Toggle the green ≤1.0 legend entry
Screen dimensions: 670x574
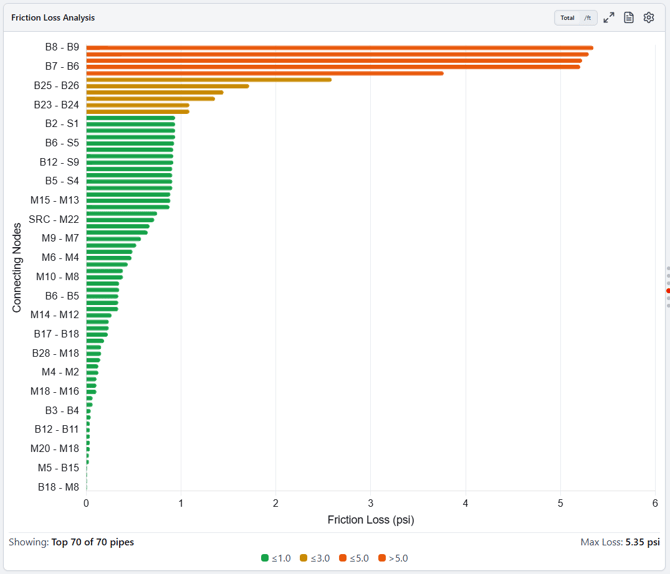point(276,558)
